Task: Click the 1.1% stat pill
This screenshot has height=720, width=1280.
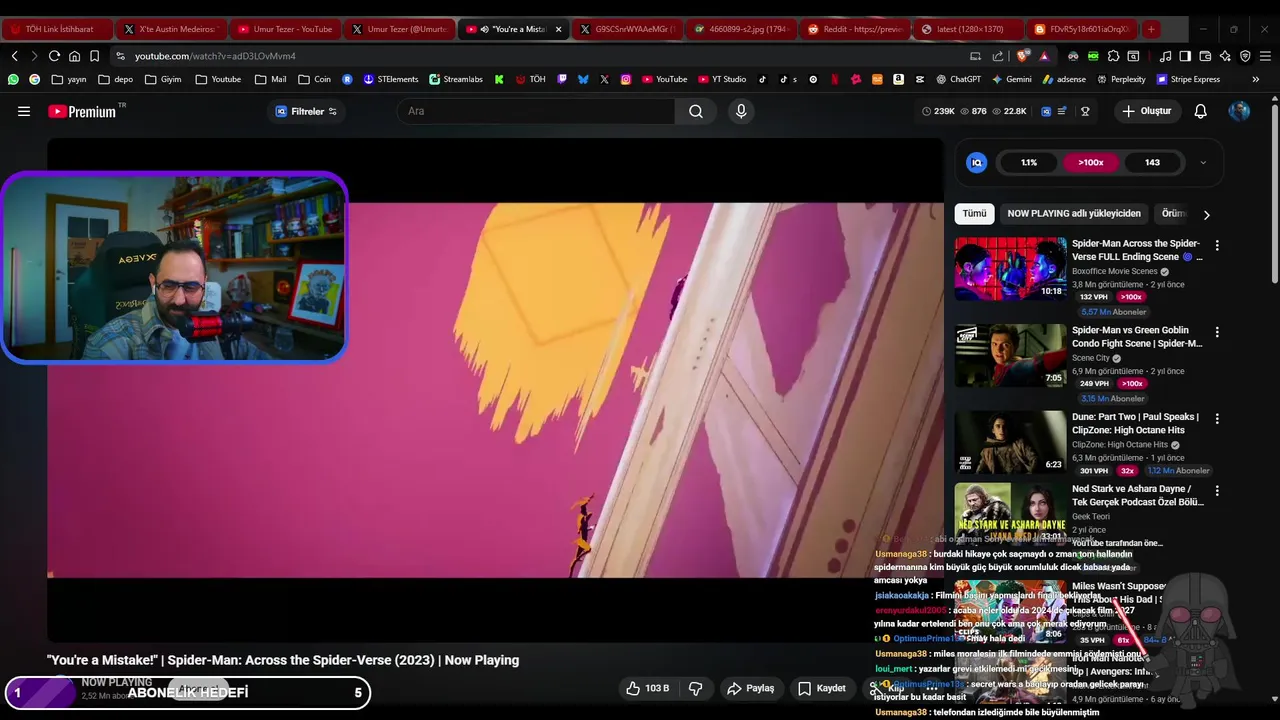Action: point(1029,162)
